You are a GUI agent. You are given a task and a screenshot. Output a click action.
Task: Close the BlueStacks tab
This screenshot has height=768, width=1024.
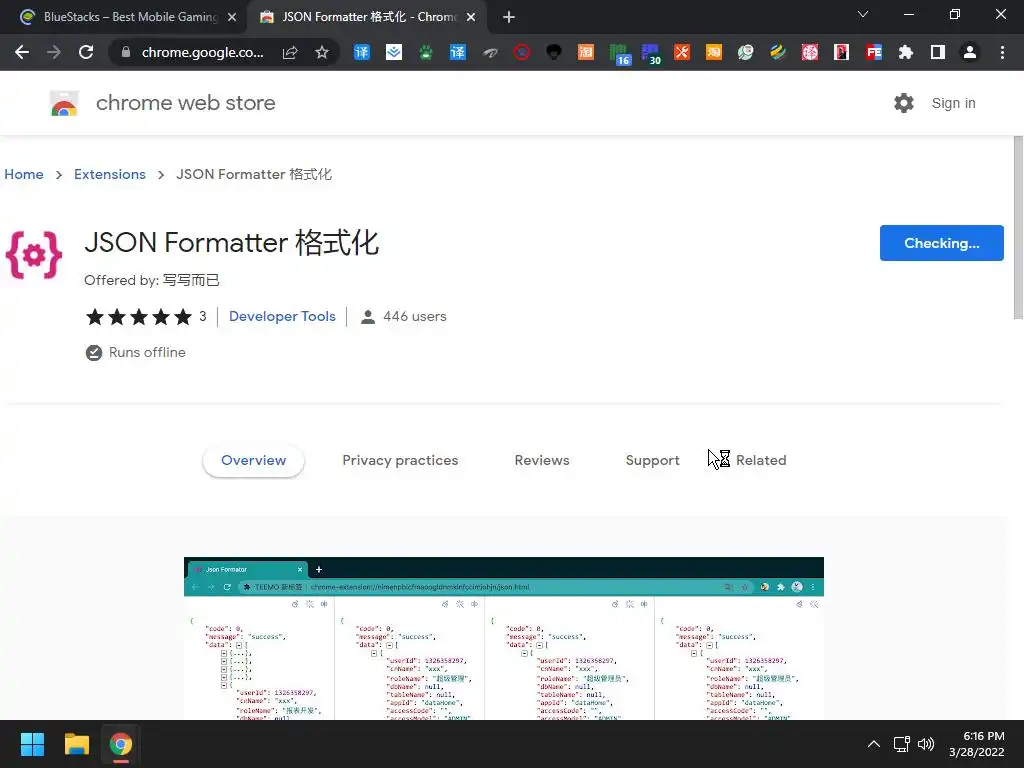232,17
